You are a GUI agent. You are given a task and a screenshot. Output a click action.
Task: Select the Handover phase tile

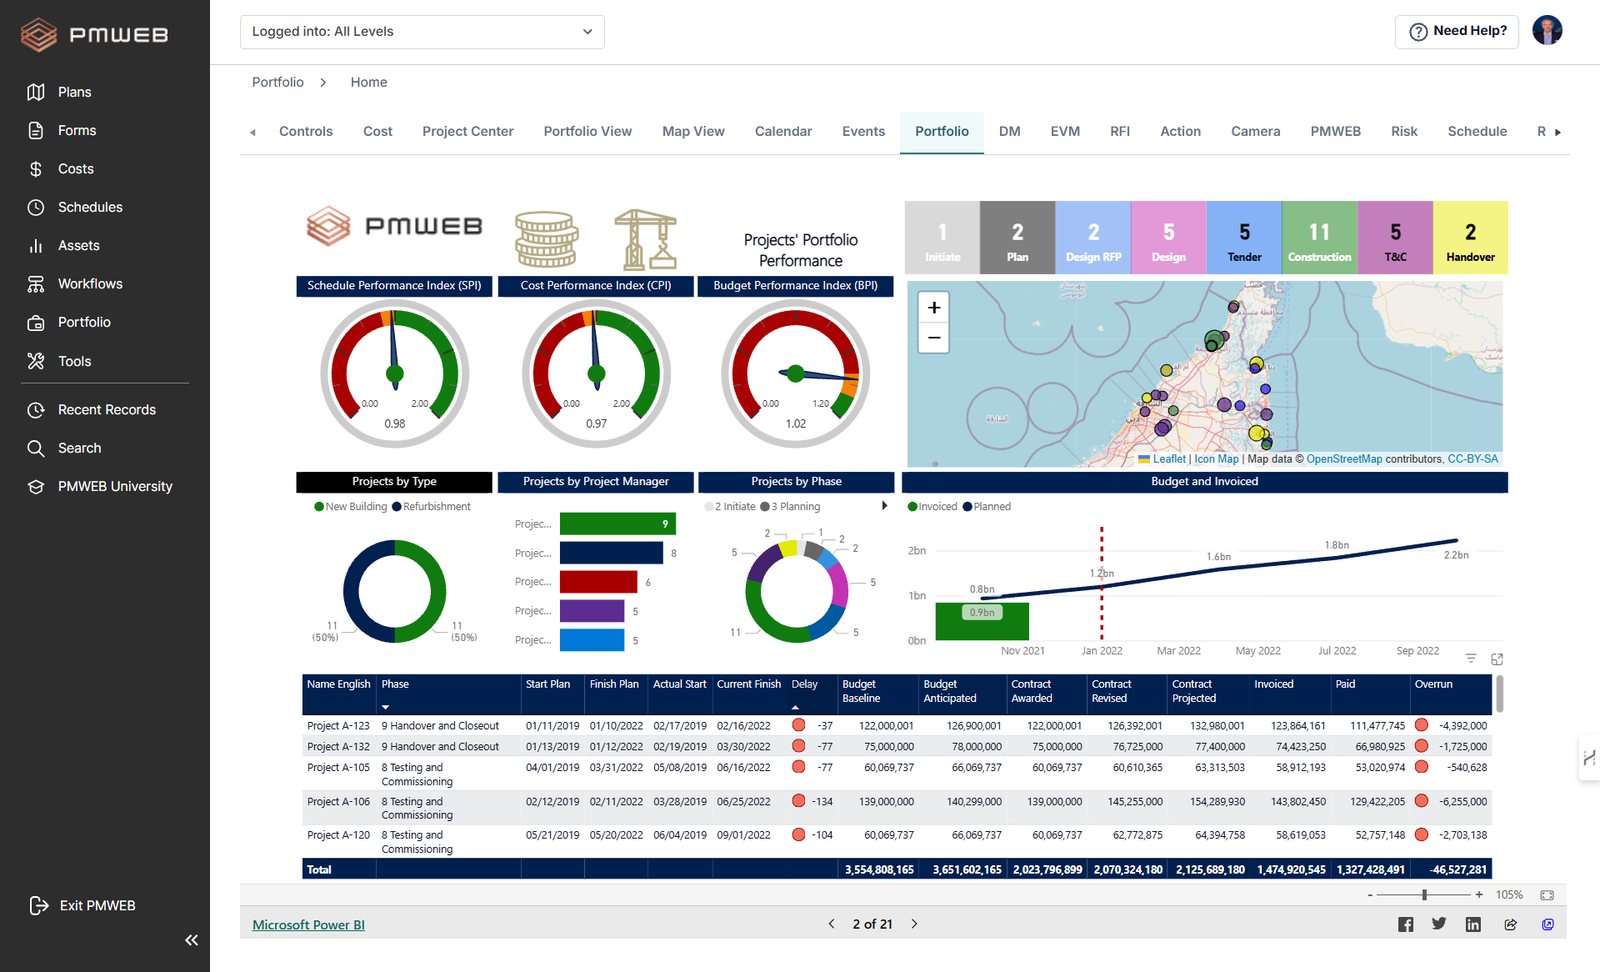(1470, 238)
